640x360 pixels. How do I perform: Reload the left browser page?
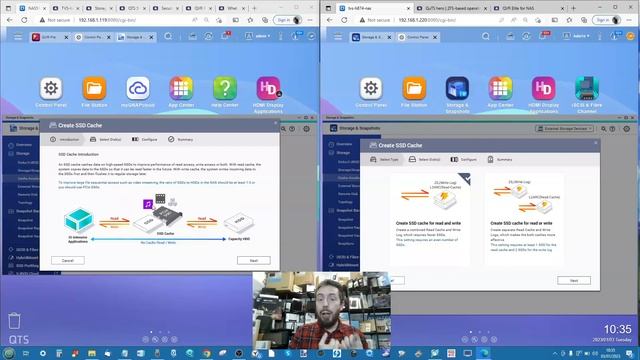(x=24, y=20)
